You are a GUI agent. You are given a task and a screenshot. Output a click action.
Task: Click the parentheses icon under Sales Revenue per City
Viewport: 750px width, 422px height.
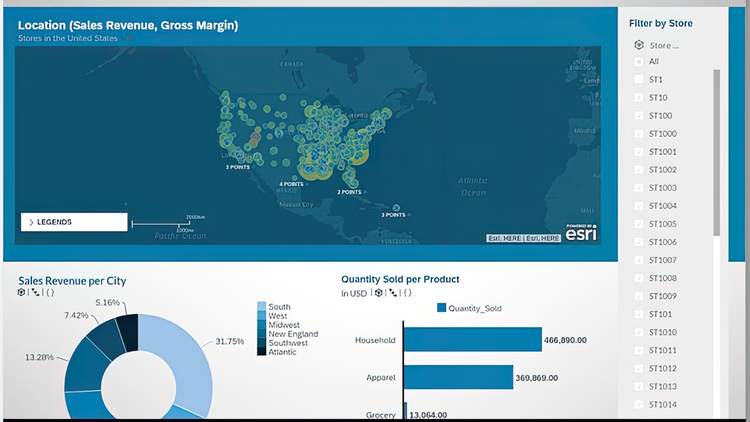[50, 292]
